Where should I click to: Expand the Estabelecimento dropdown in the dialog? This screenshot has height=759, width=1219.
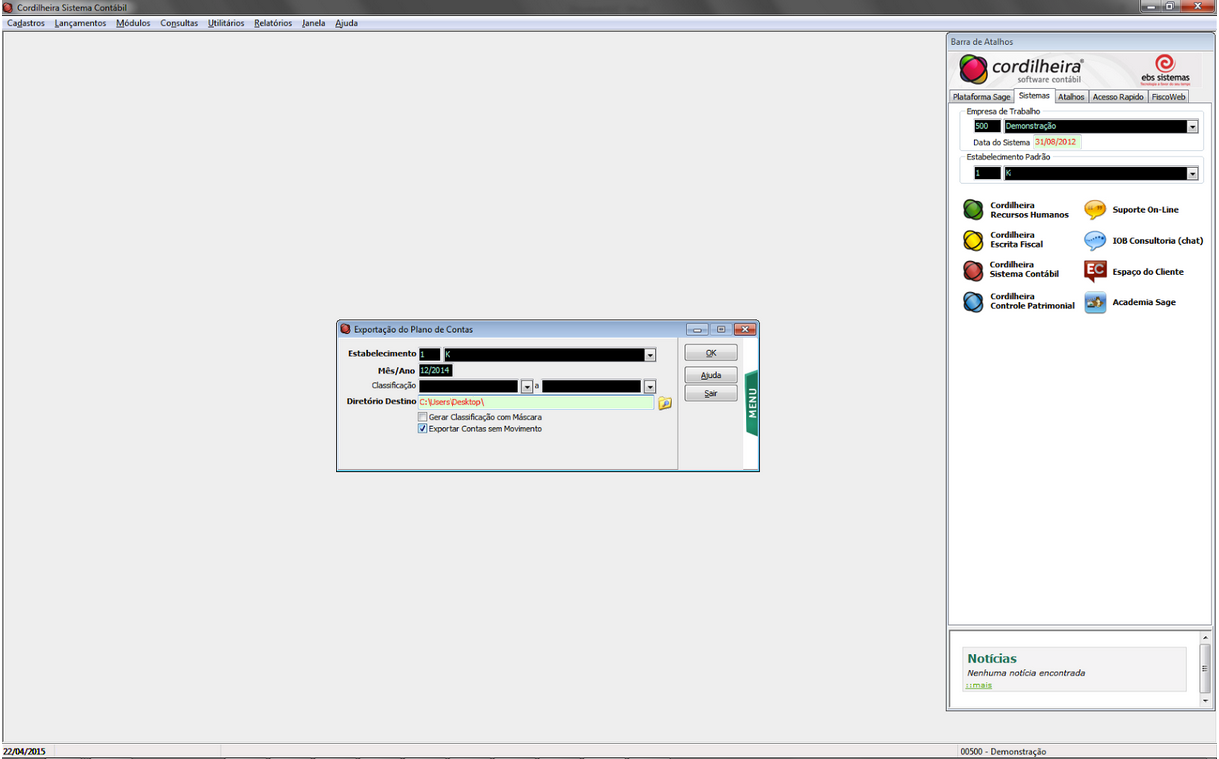click(x=650, y=355)
